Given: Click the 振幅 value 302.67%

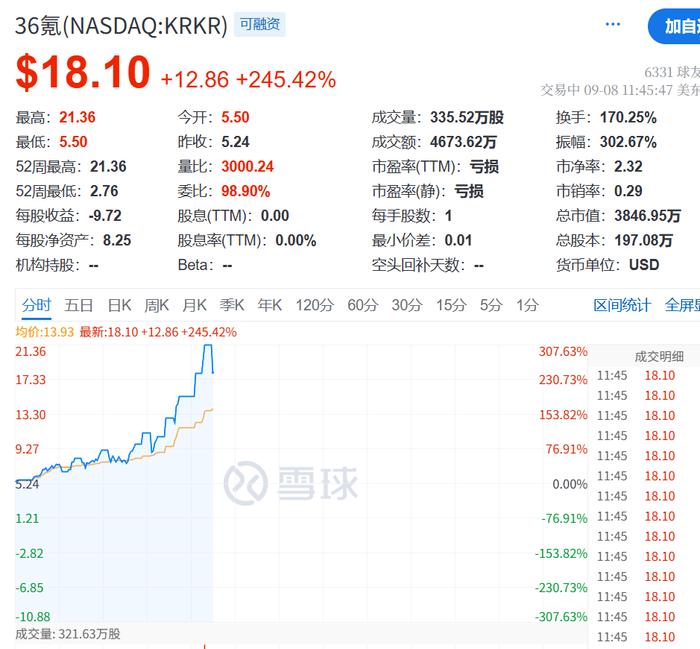Looking at the screenshot, I should click(628, 142).
